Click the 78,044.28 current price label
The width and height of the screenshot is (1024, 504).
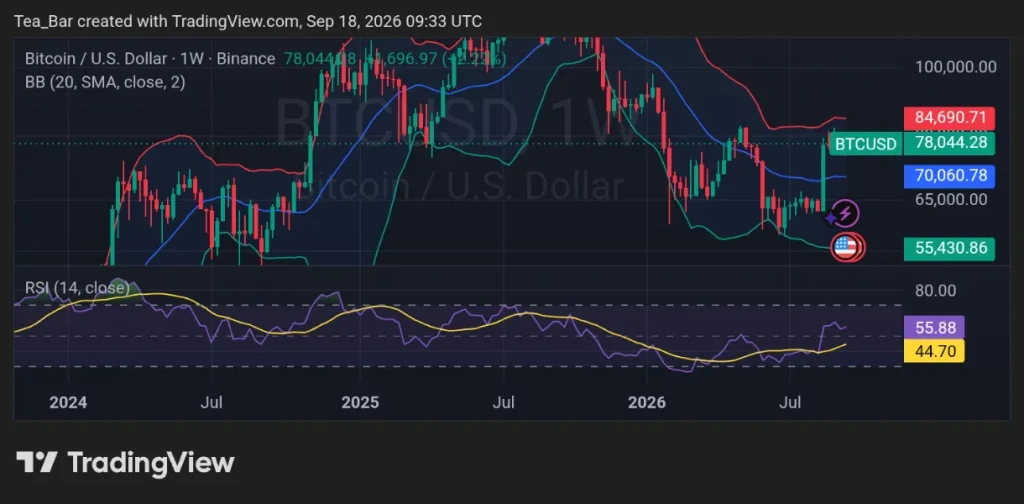950,144
